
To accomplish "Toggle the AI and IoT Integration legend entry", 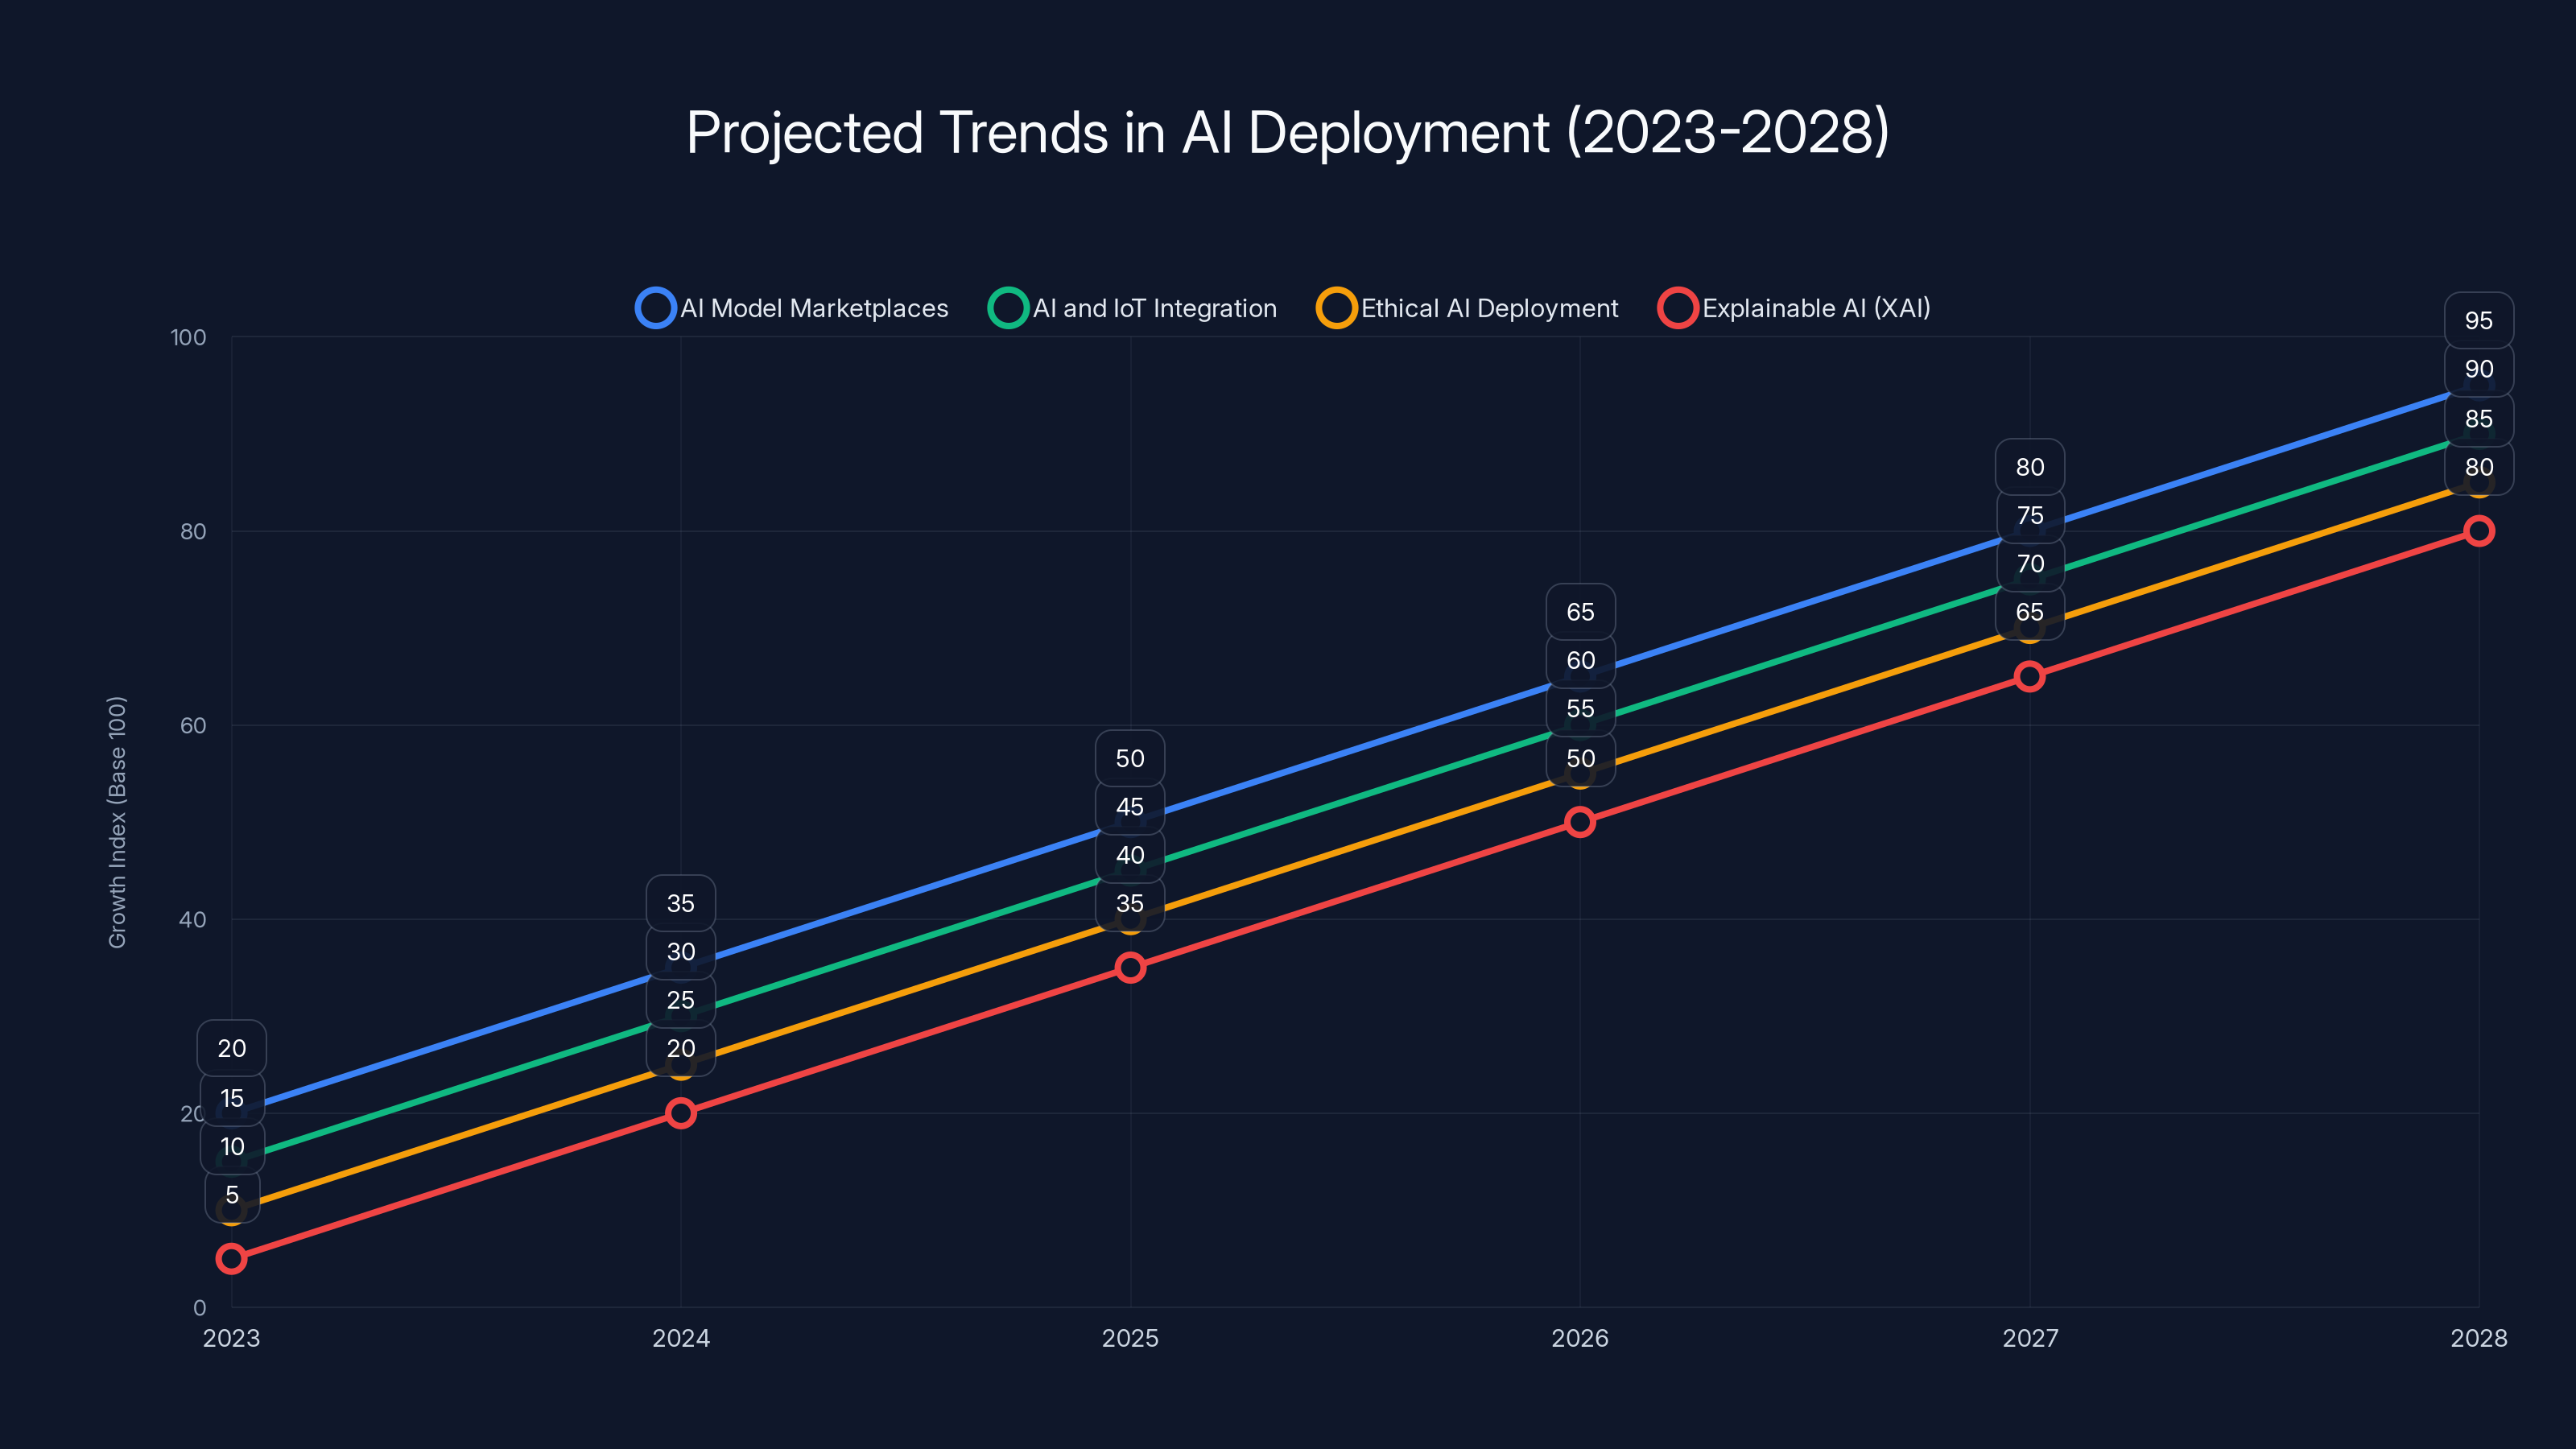I will coord(1132,308).
